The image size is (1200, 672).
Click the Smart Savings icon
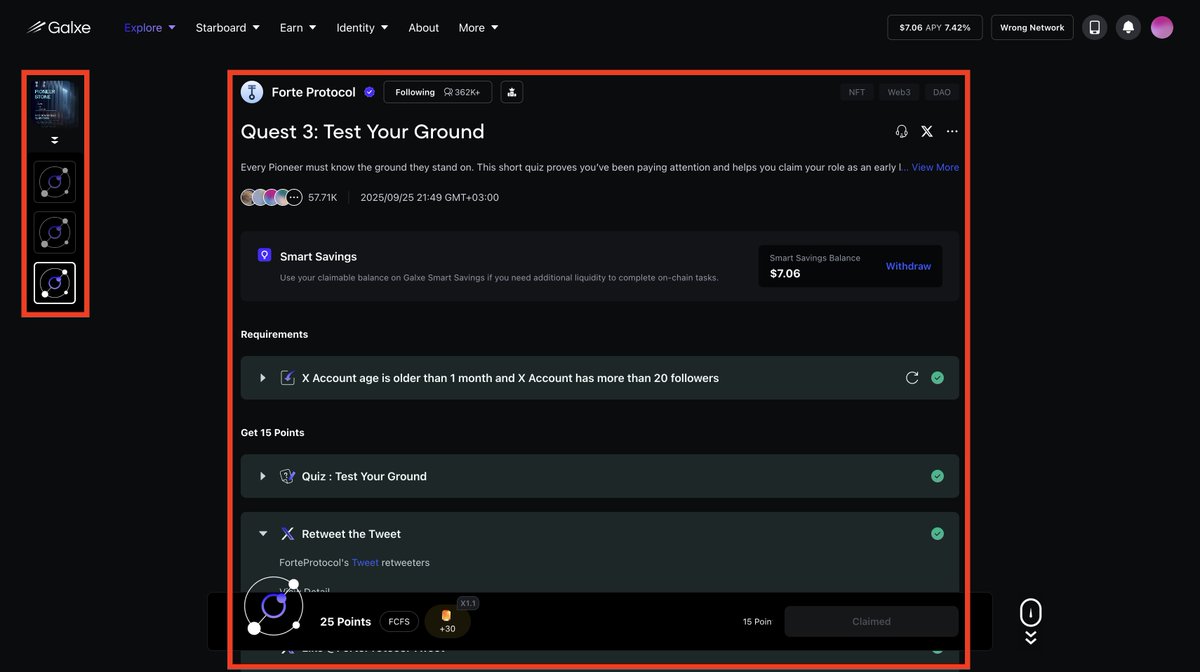(x=265, y=256)
